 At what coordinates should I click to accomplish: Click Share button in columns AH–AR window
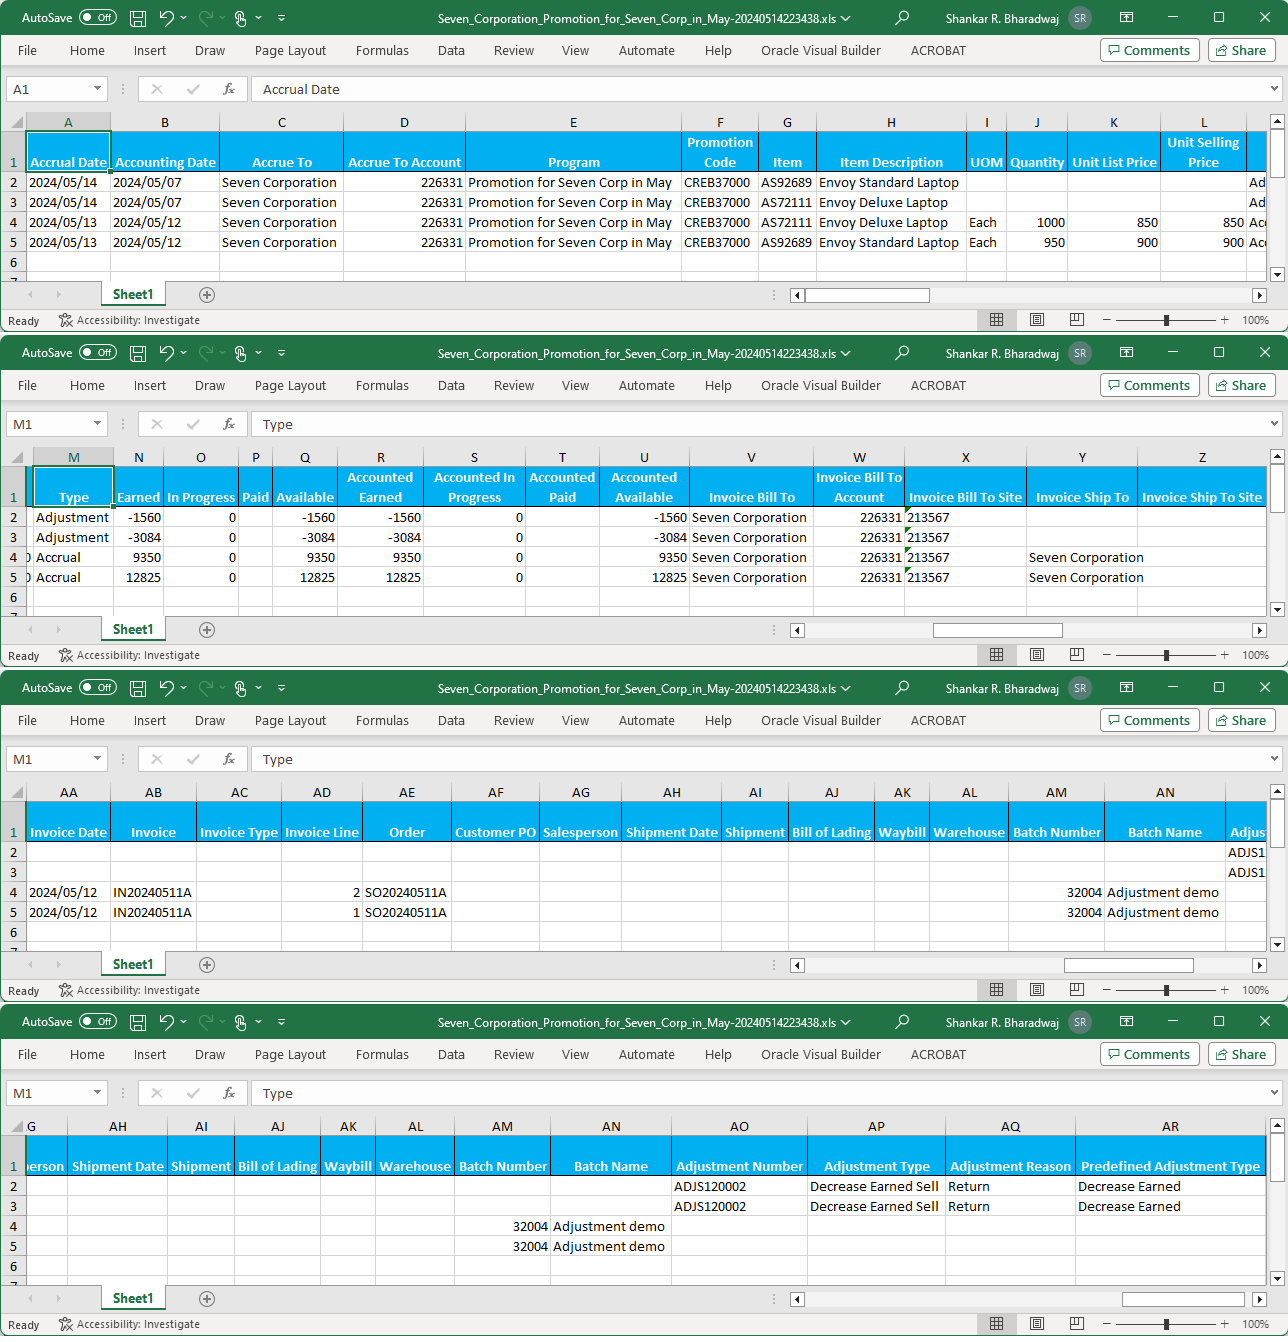click(x=1240, y=1054)
